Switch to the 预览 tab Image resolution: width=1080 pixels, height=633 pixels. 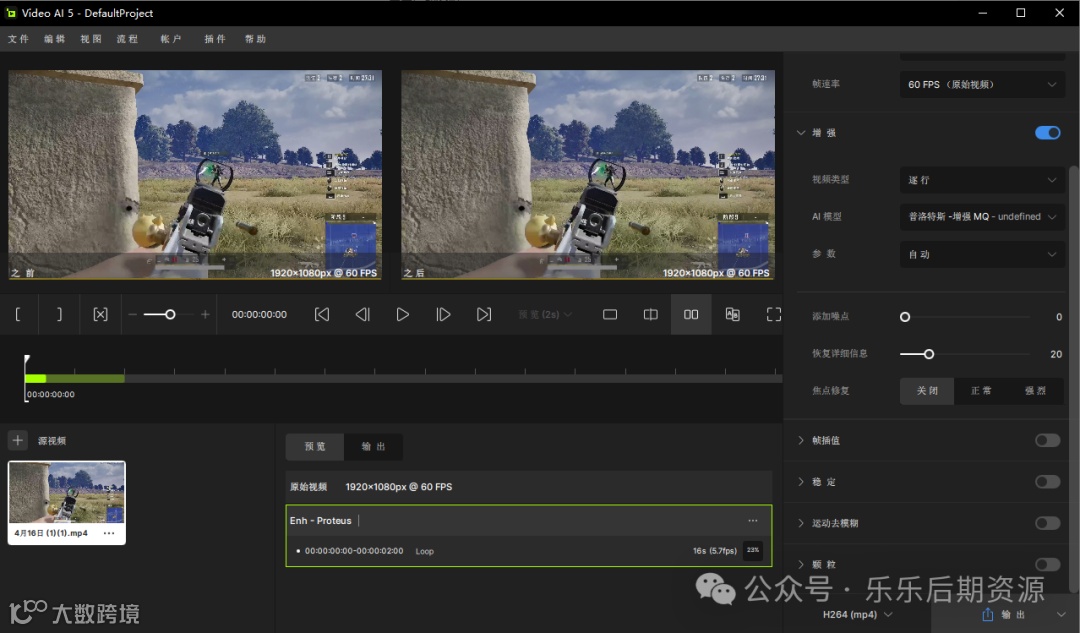pos(315,446)
